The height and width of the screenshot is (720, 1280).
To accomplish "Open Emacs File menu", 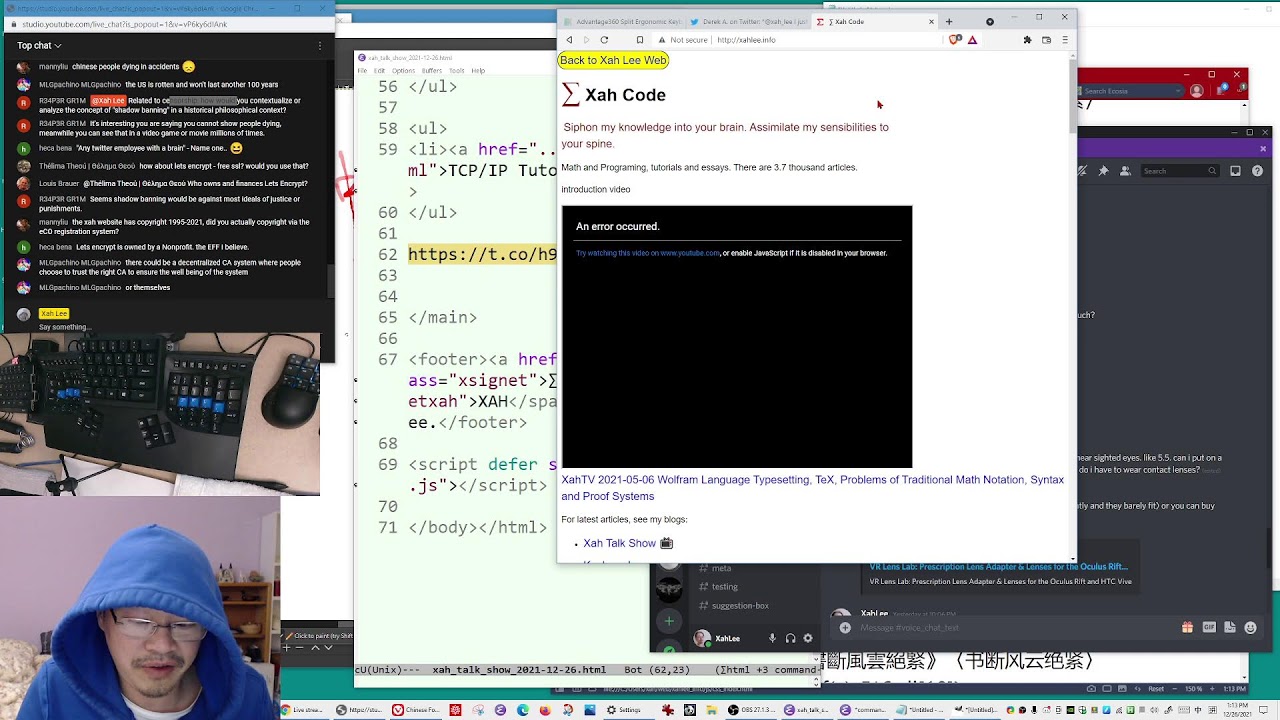I will (361, 71).
